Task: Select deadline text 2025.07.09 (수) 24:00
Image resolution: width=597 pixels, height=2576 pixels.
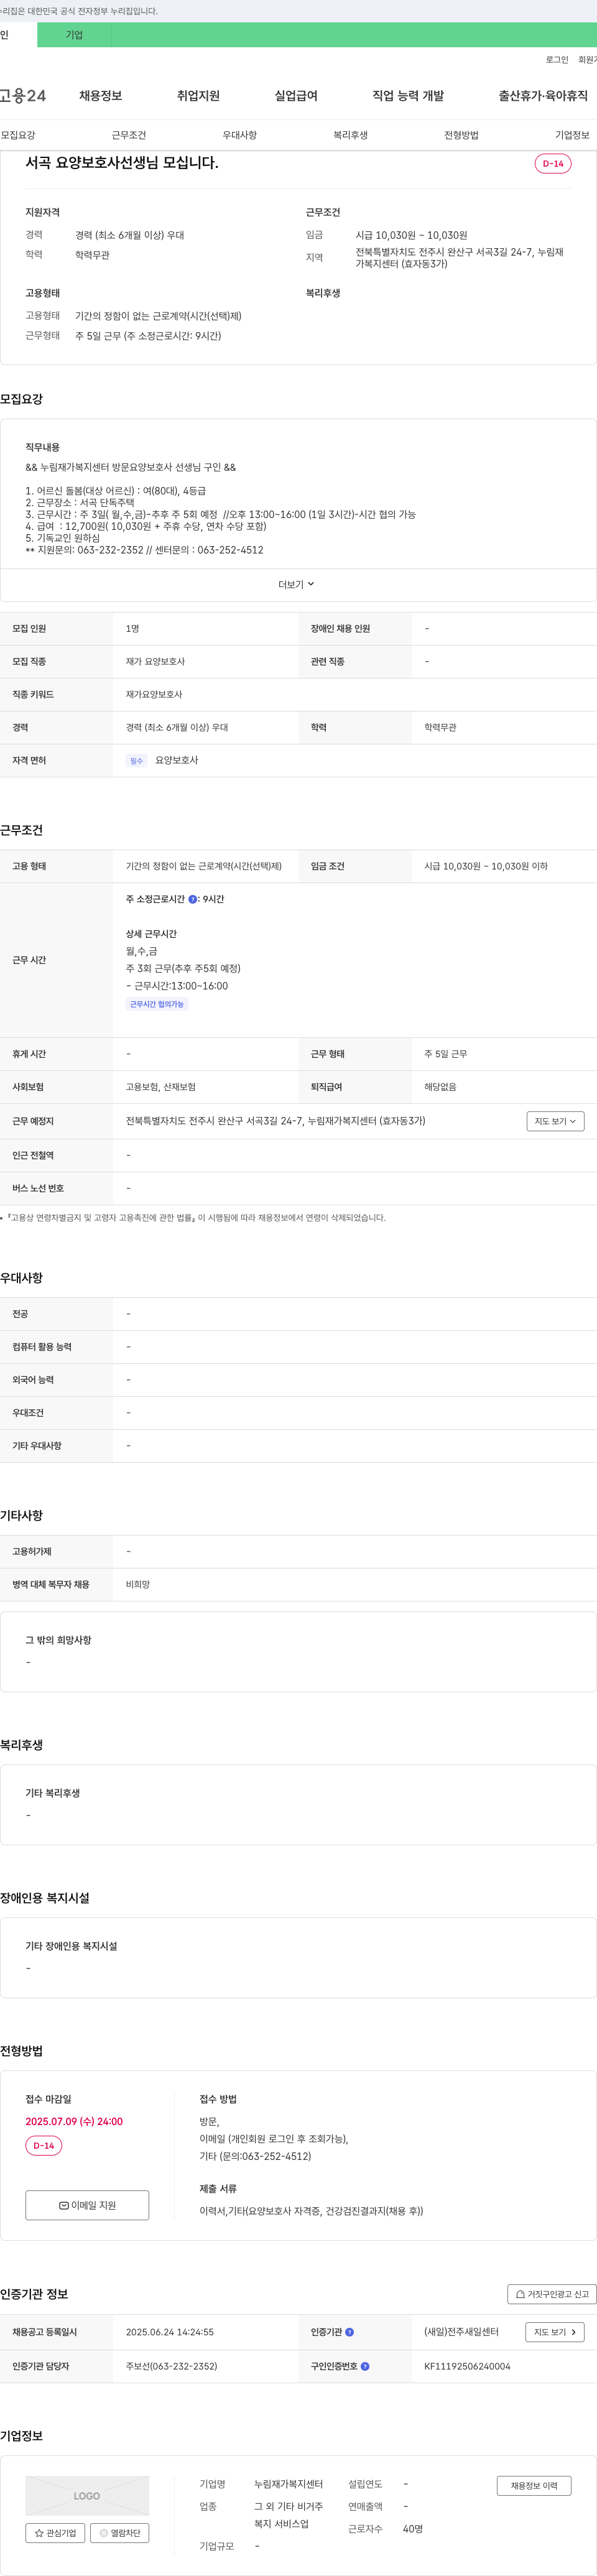Action: [74, 2121]
